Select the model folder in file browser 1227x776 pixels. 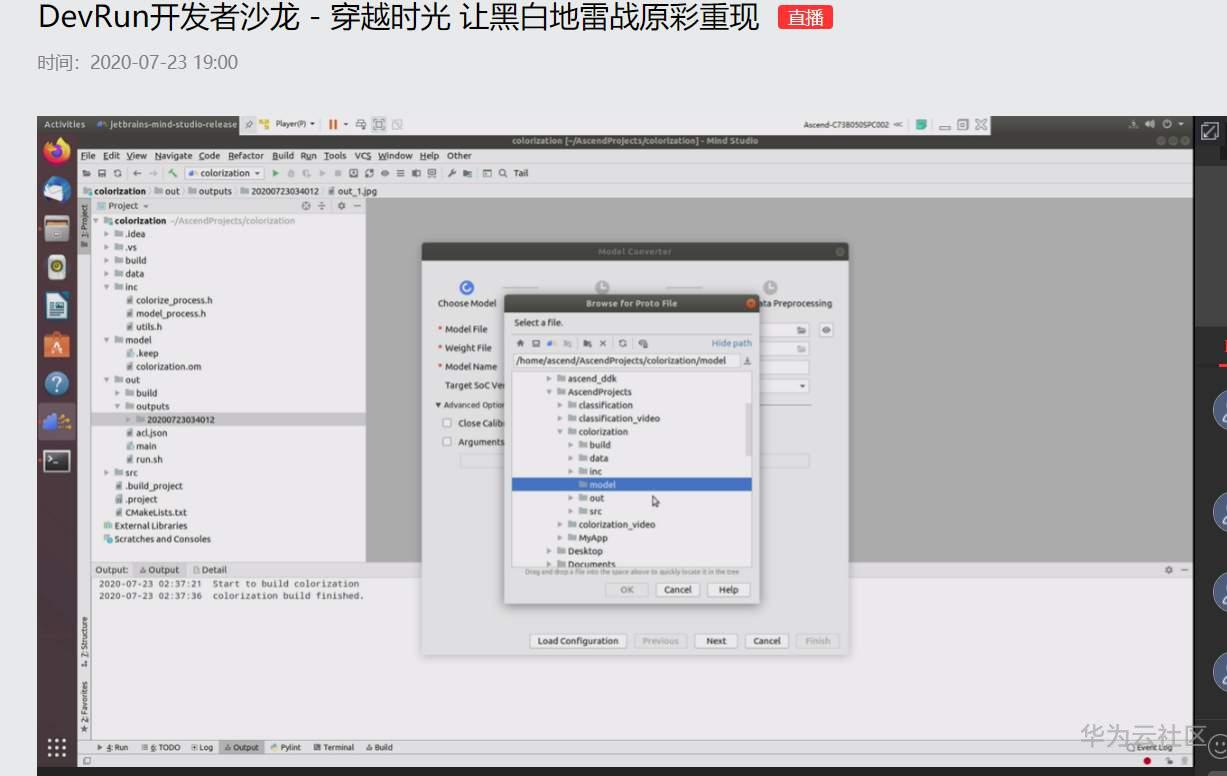632,485
